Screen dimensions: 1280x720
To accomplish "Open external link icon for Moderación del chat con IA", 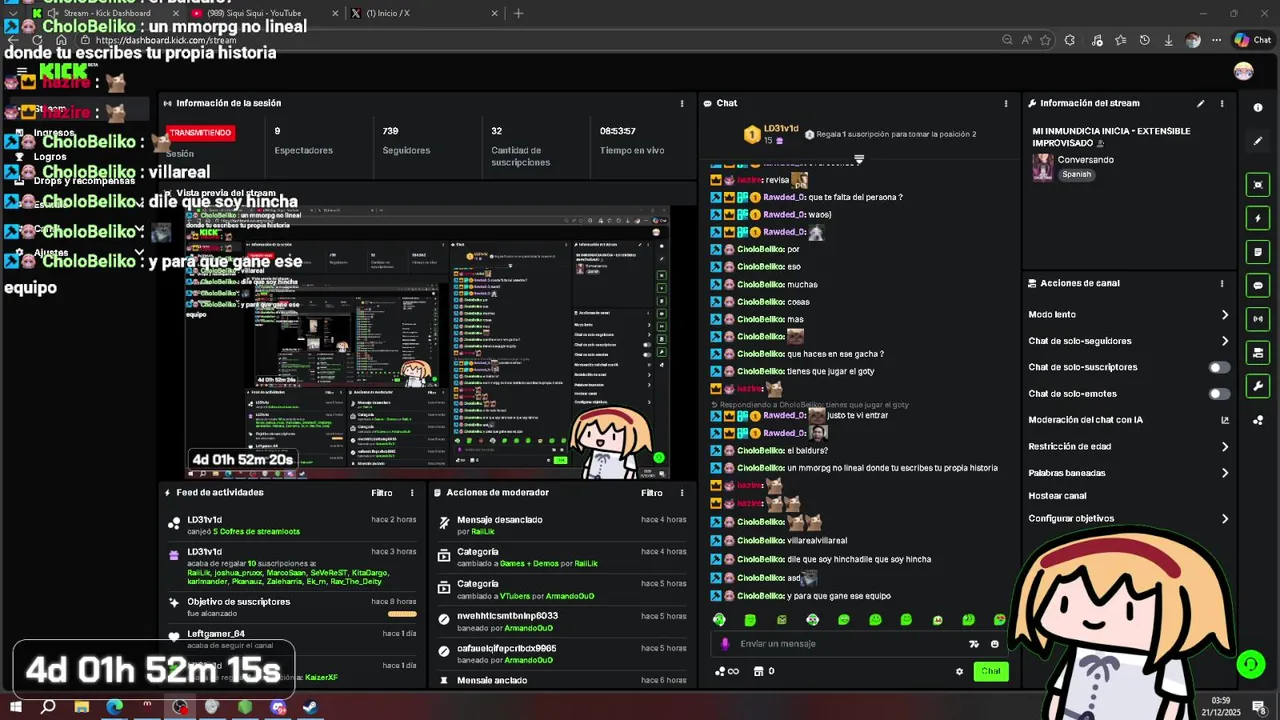I will pyautogui.click(x=1225, y=420).
